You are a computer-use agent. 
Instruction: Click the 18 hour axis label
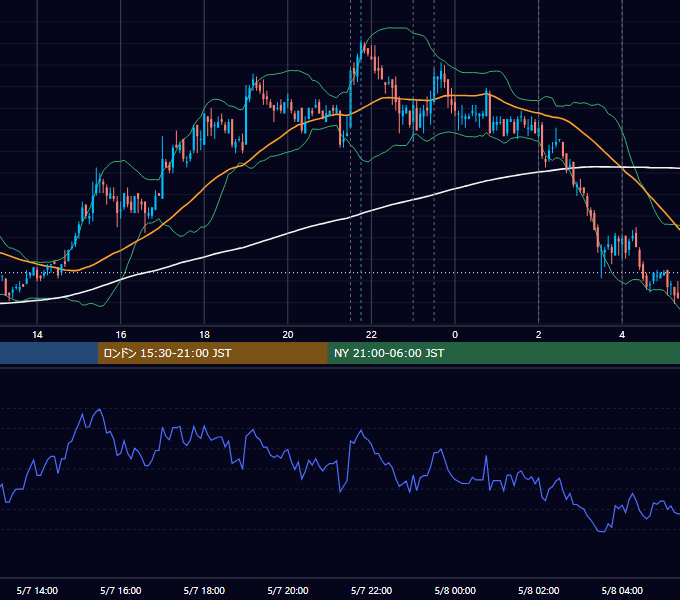204,335
